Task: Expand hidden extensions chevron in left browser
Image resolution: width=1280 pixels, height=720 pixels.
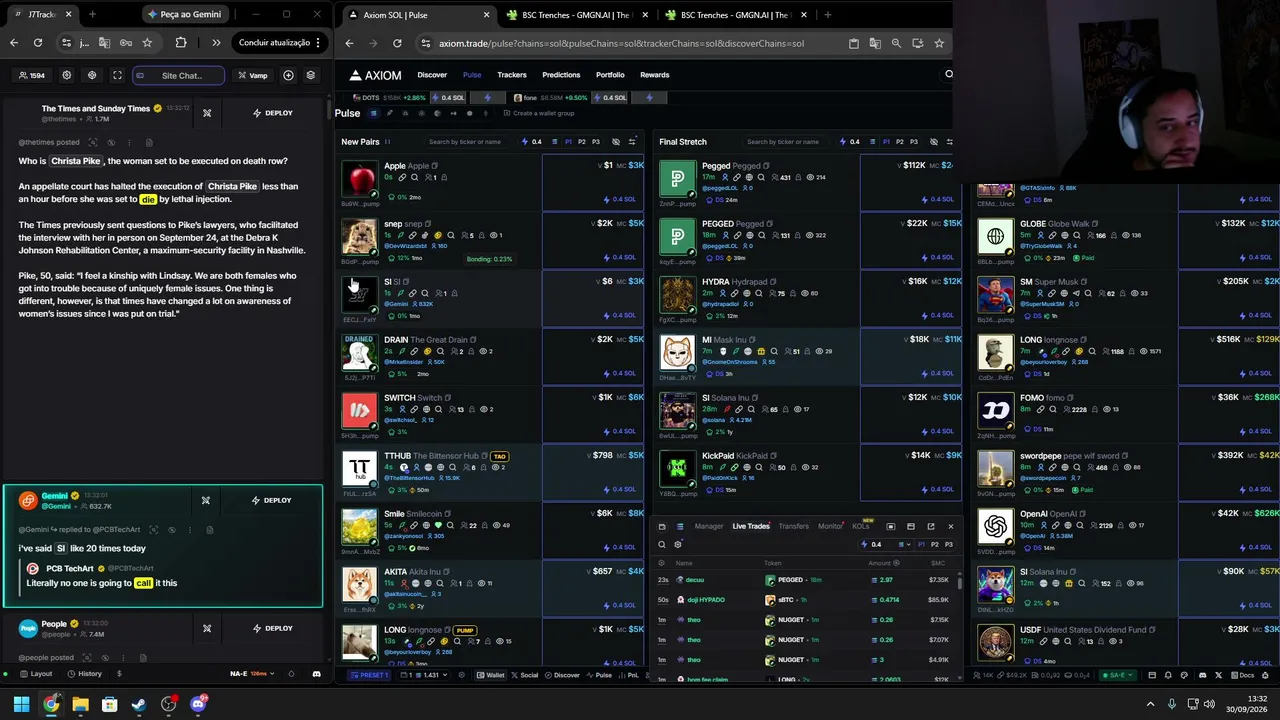Action: [216, 43]
